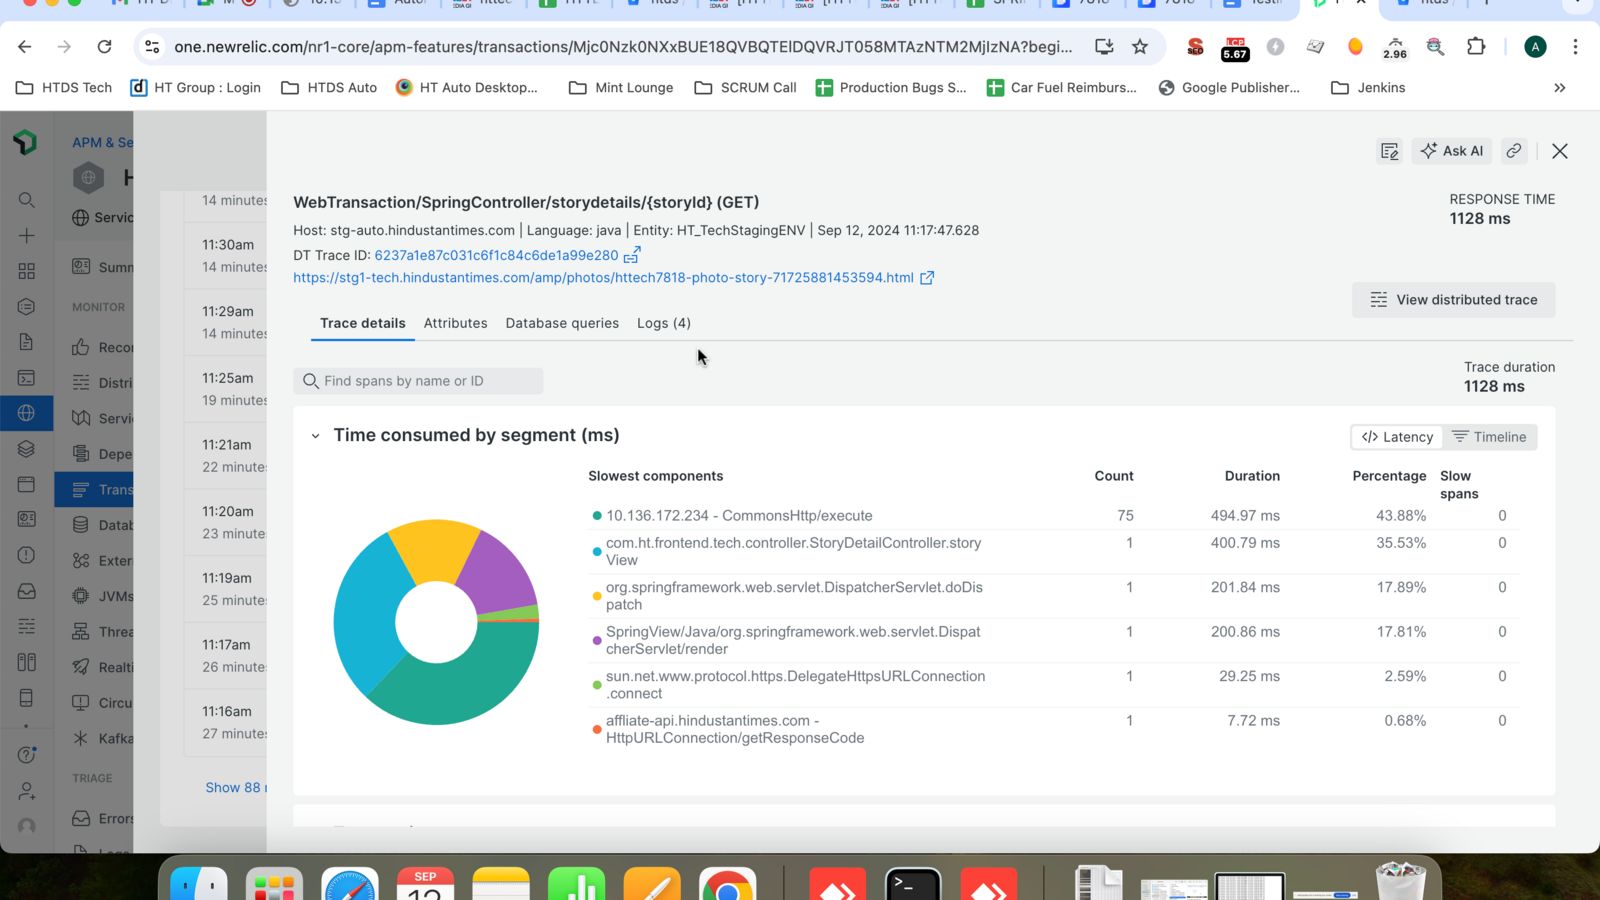Switch to the Attributes tab

(455, 323)
